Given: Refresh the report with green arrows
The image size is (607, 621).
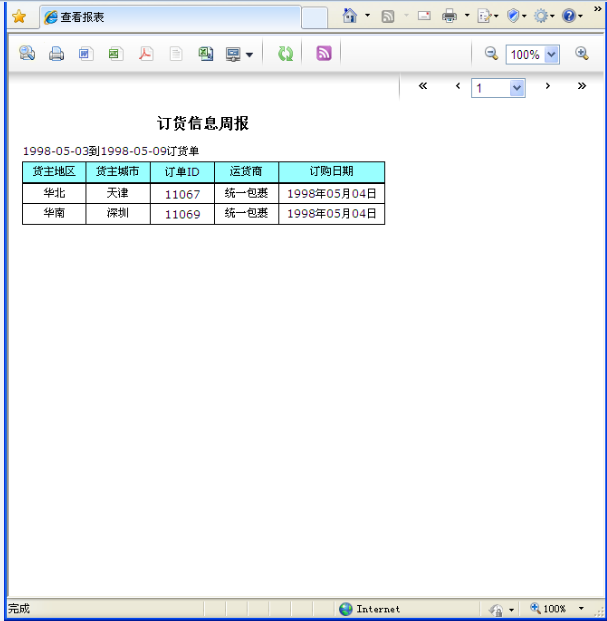Looking at the screenshot, I should pyautogui.click(x=285, y=53).
